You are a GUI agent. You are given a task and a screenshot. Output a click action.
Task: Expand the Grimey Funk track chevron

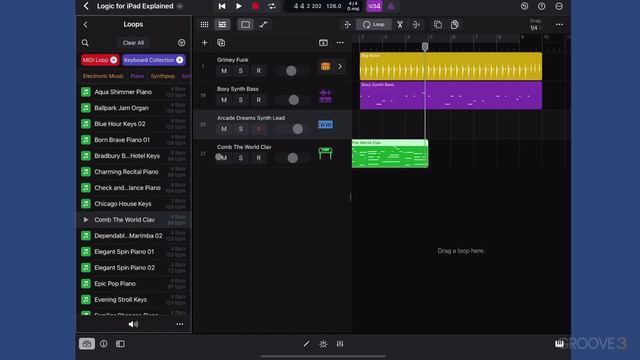(x=340, y=67)
